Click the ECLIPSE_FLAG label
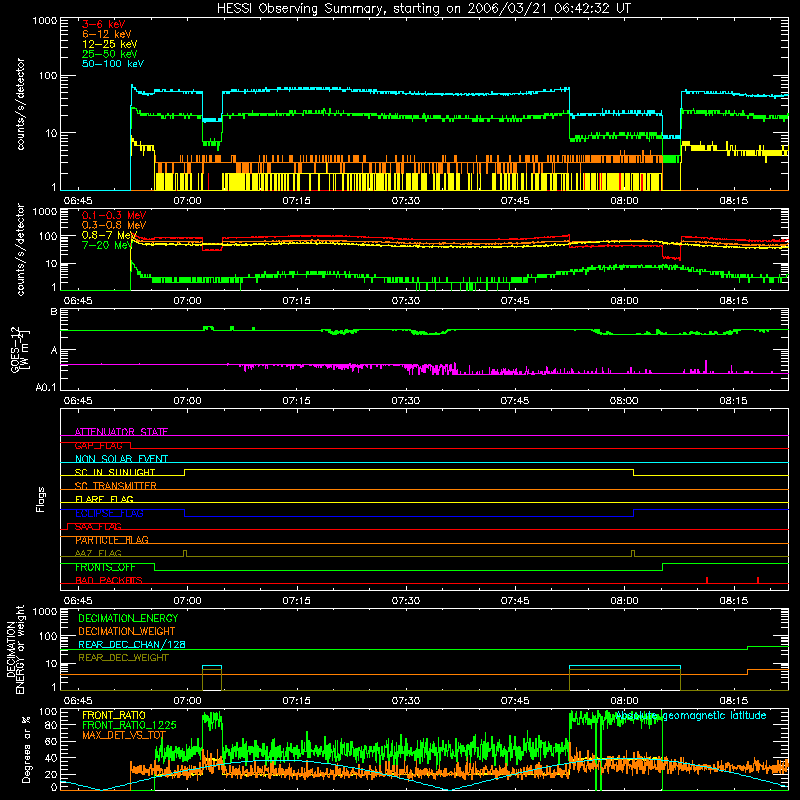Screen dimensions: 800x800 pos(109,513)
